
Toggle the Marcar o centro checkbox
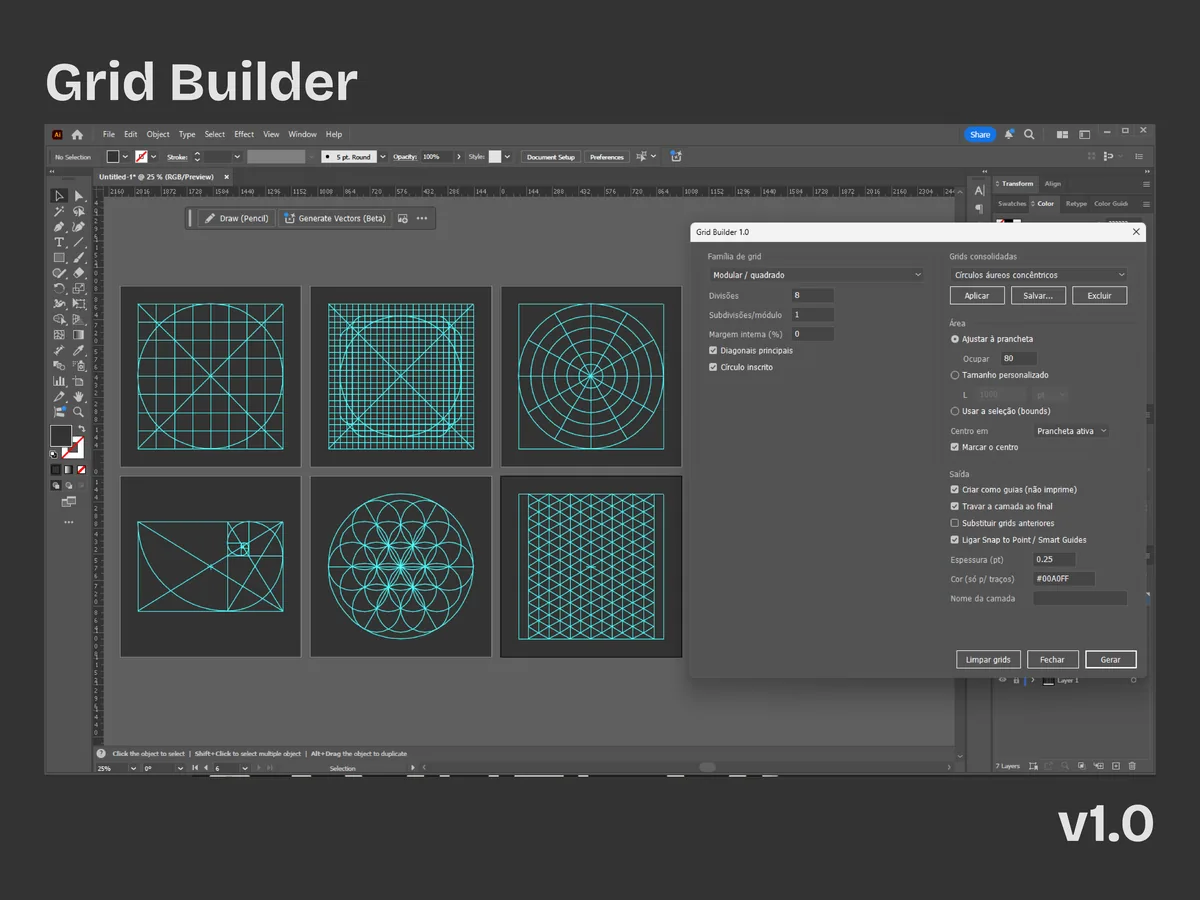955,447
